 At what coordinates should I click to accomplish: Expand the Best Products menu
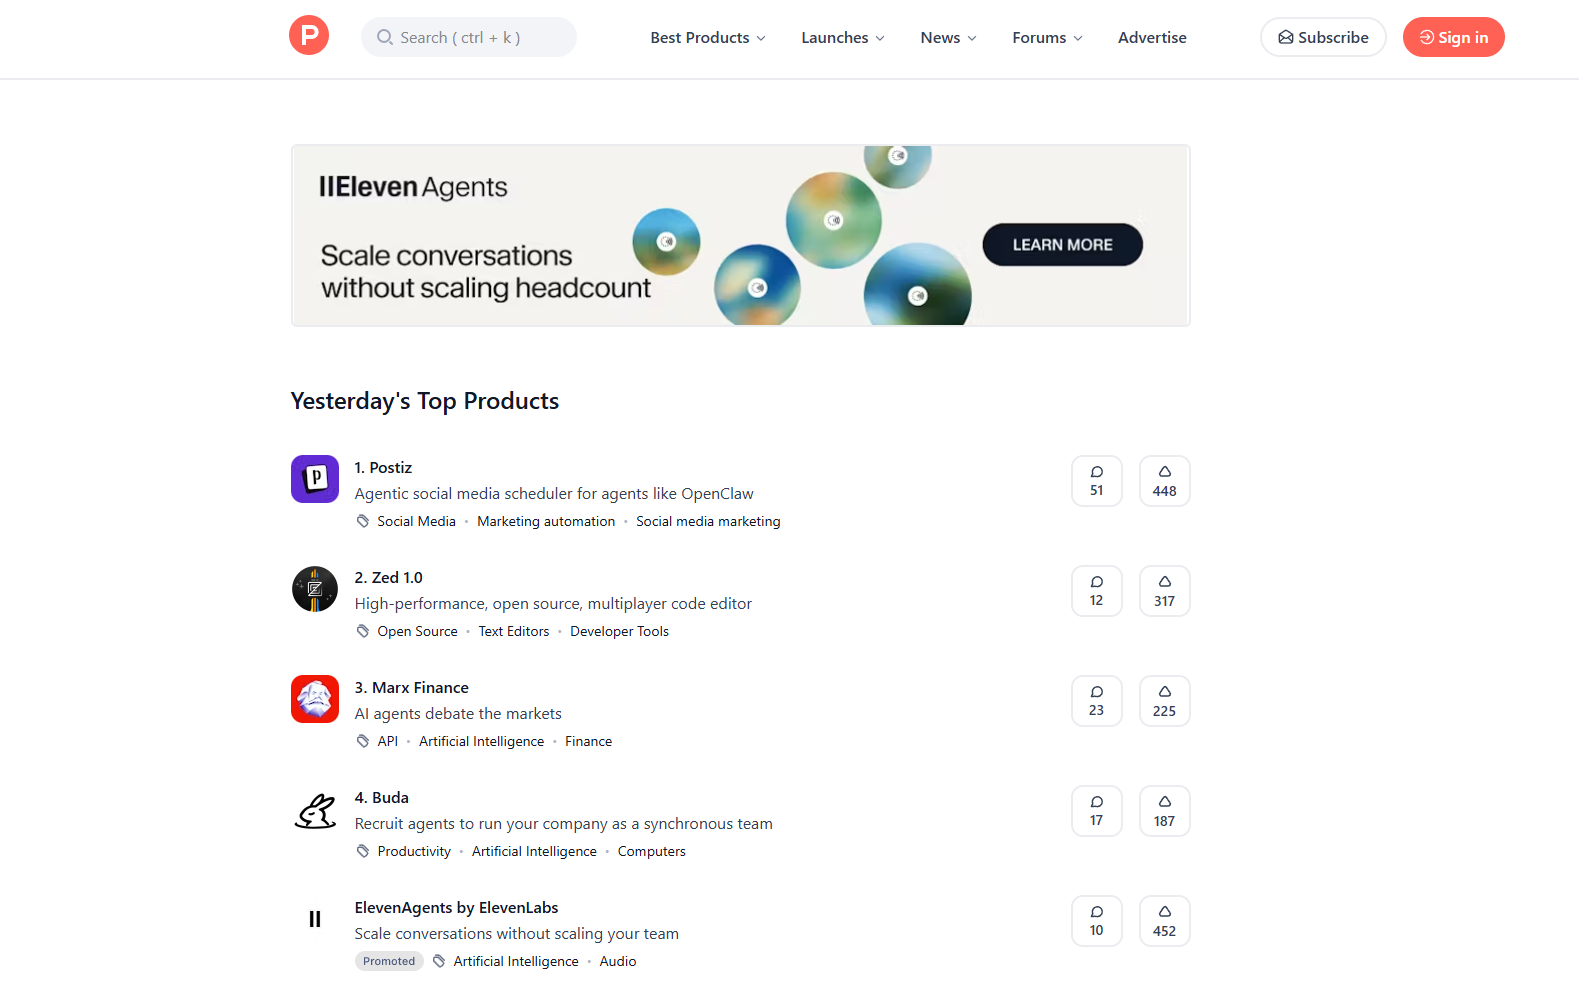tap(708, 37)
